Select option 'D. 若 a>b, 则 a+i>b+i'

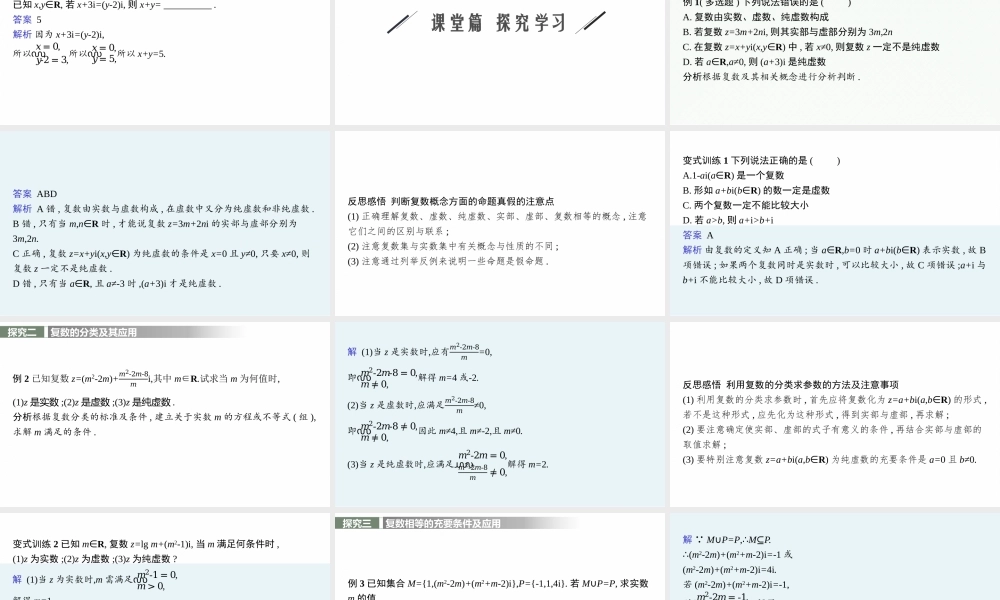click(728, 220)
